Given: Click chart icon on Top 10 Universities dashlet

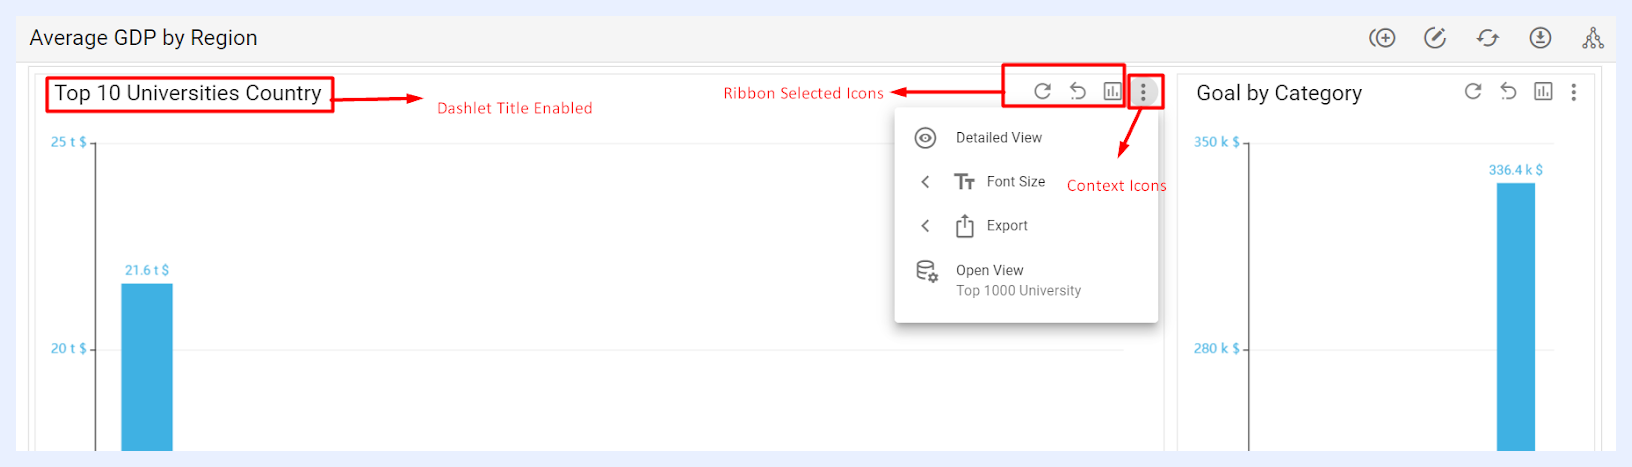Looking at the screenshot, I should tap(1112, 91).
